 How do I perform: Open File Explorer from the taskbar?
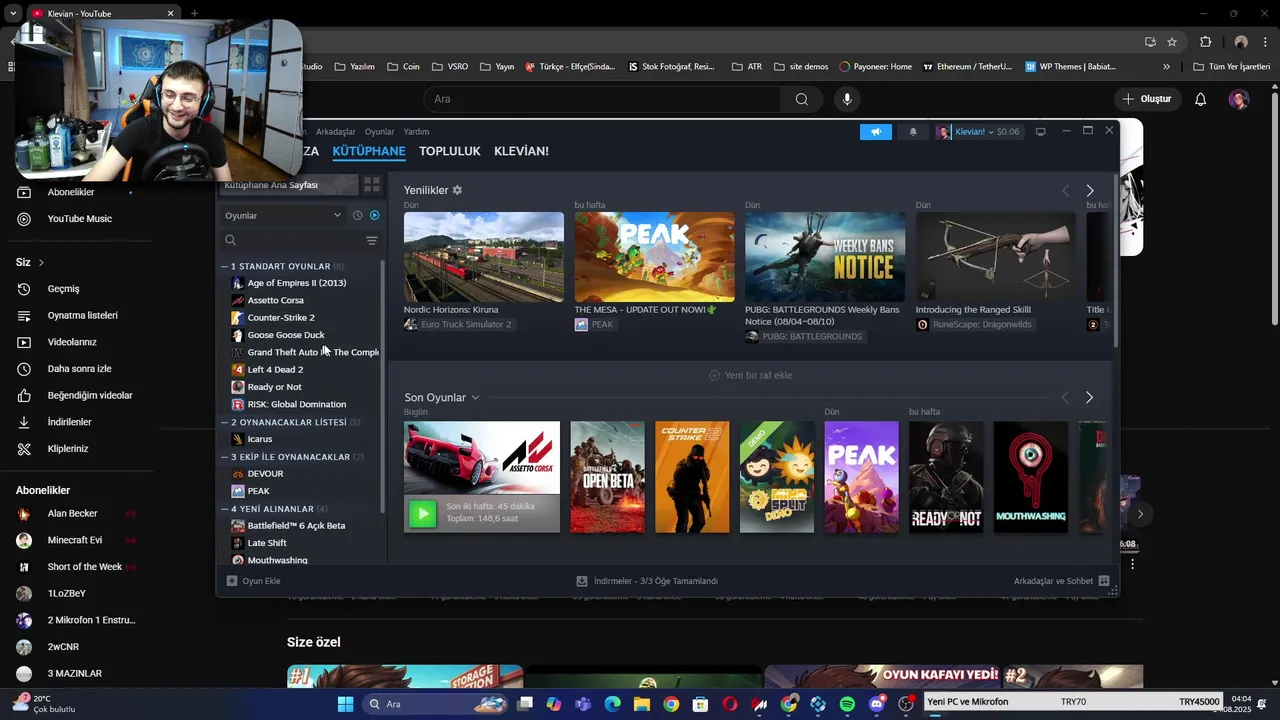click(642, 704)
